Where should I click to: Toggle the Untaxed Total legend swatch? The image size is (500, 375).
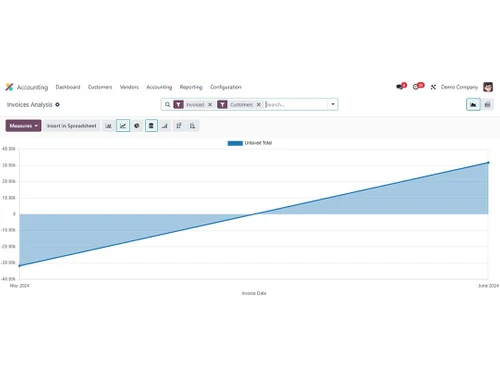click(235, 143)
